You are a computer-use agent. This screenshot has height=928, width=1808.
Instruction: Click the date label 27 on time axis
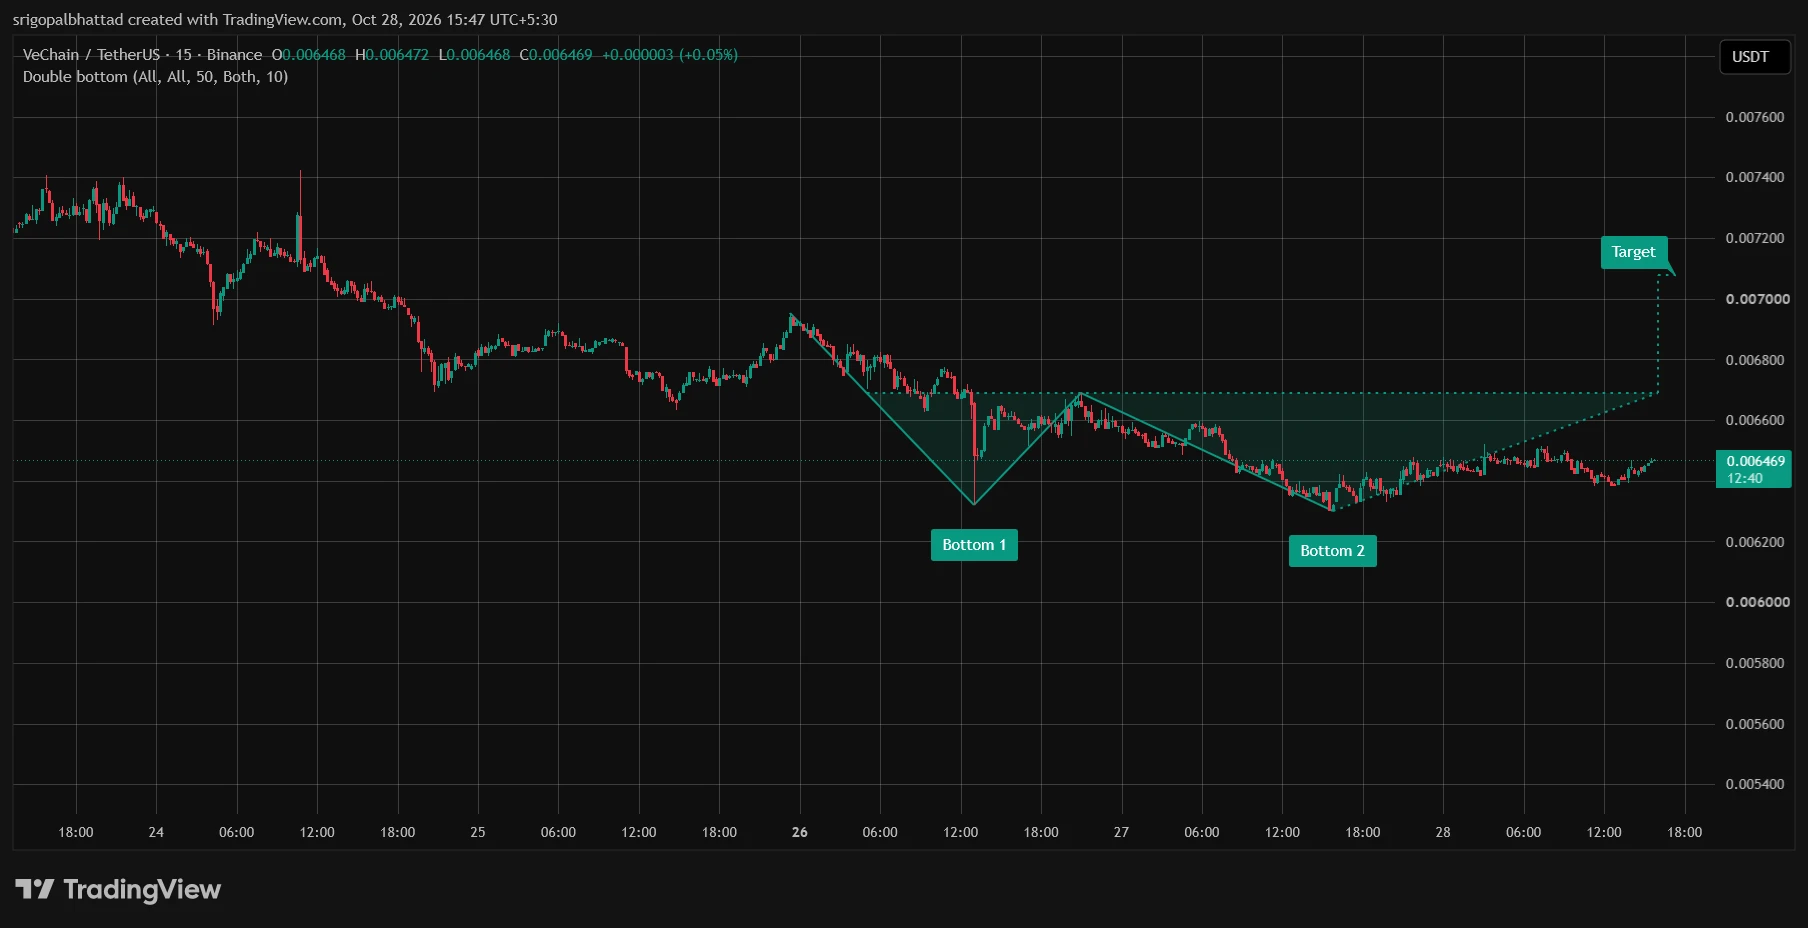pos(1121,832)
